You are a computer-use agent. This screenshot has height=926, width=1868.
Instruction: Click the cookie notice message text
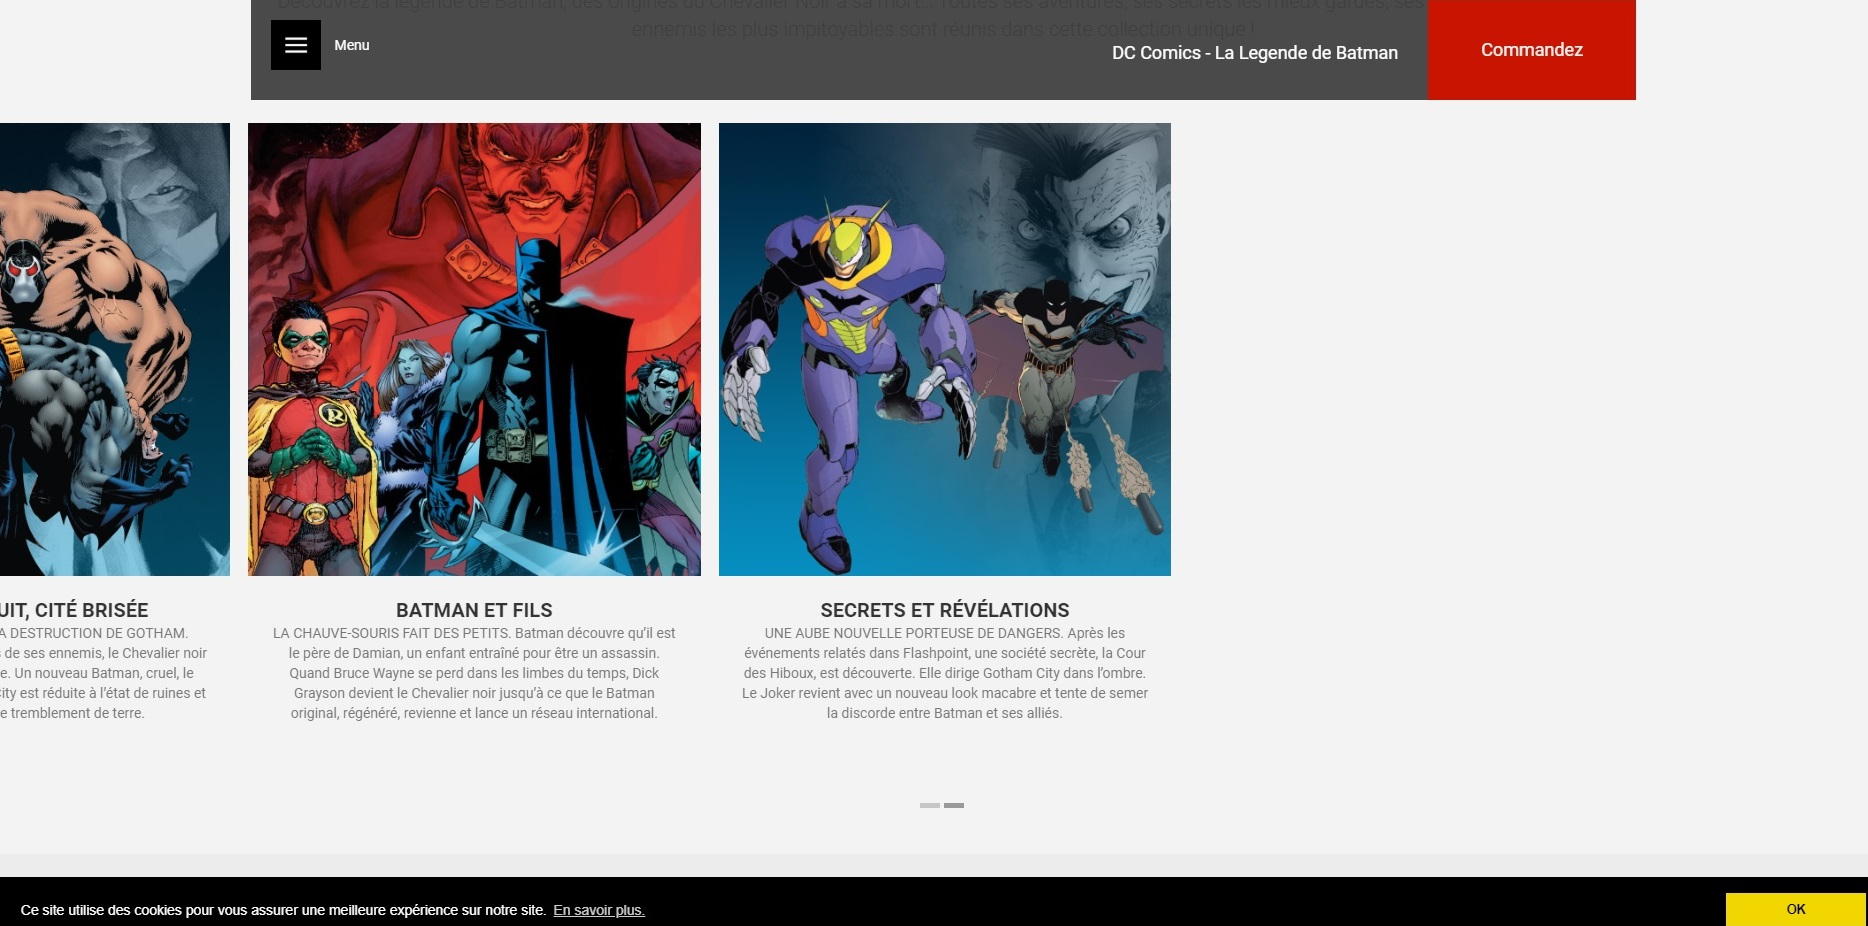[x=283, y=910]
